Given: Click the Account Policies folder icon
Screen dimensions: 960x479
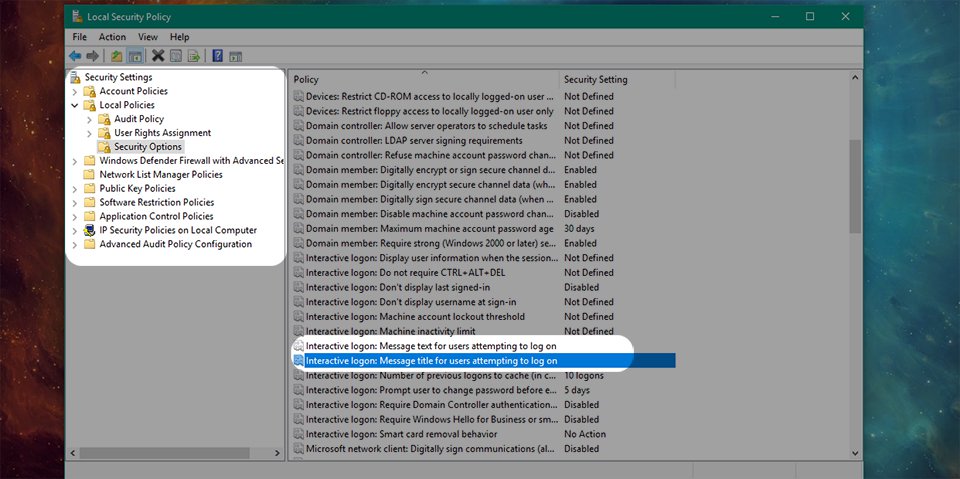Looking at the screenshot, I should 90,91.
